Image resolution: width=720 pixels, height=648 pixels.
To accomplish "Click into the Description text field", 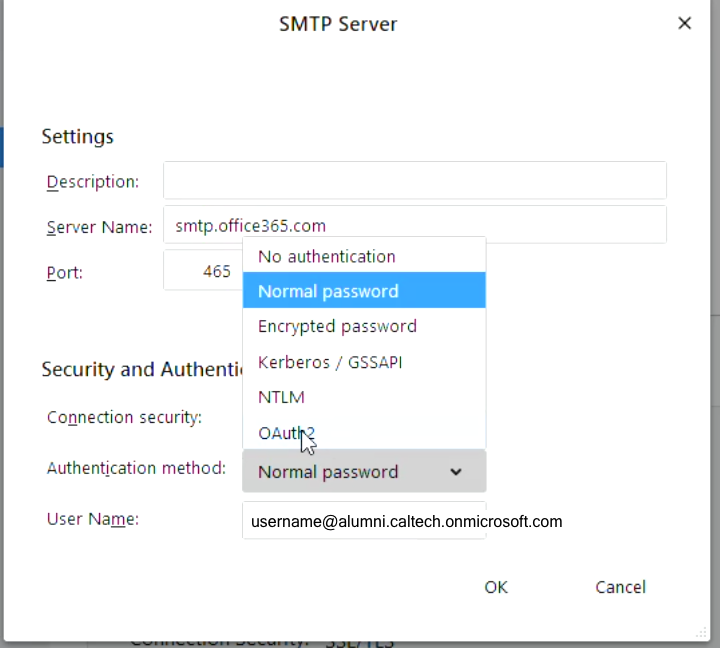I will point(414,181).
